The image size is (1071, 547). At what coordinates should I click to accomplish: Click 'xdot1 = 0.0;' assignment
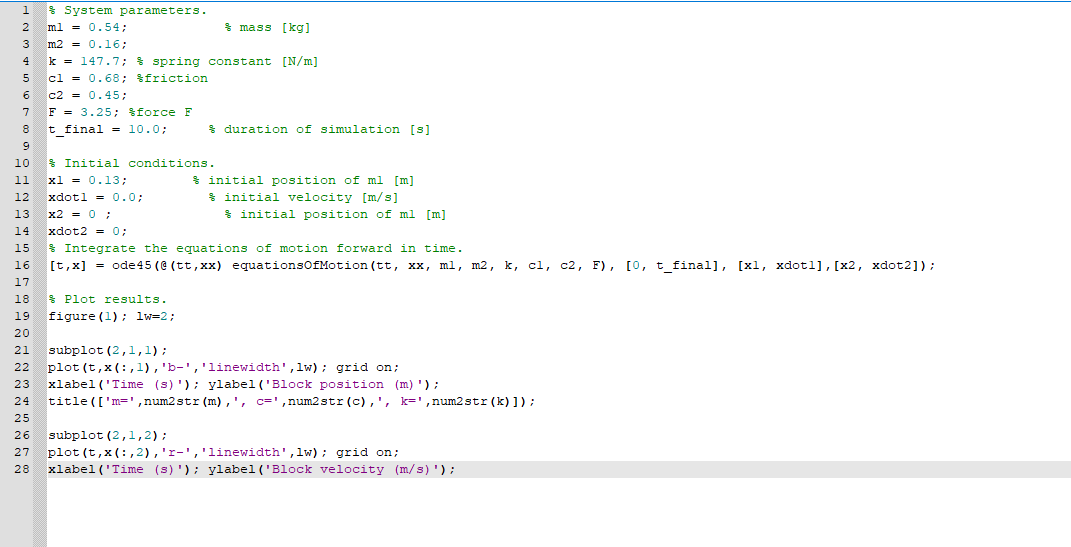[96, 197]
